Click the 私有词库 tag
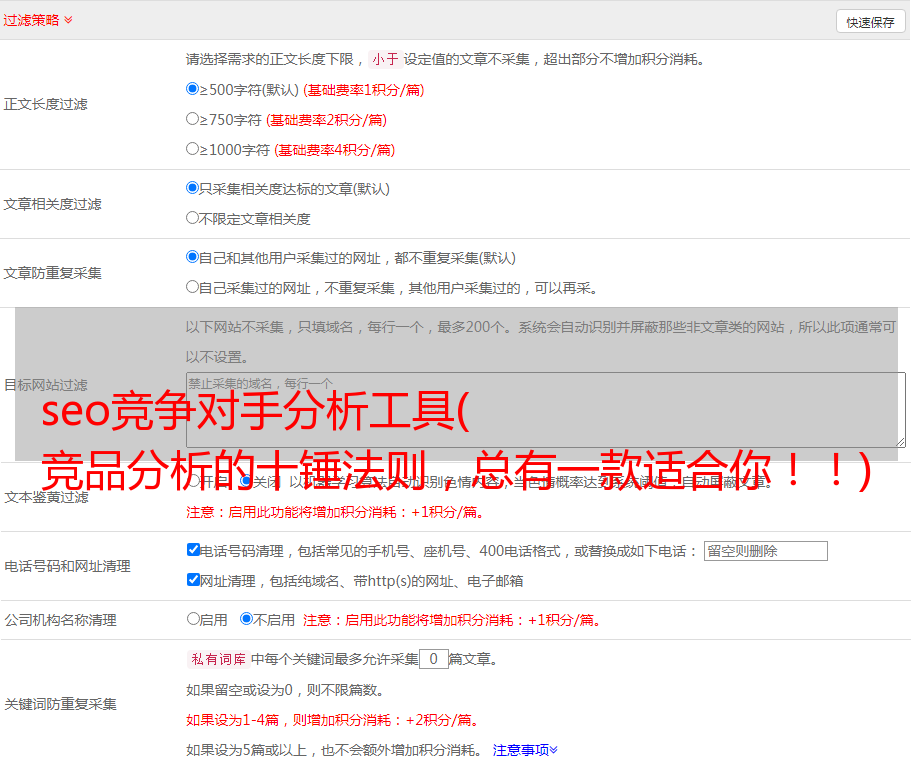Image resolution: width=912 pixels, height=768 pixels. [219, 659]
